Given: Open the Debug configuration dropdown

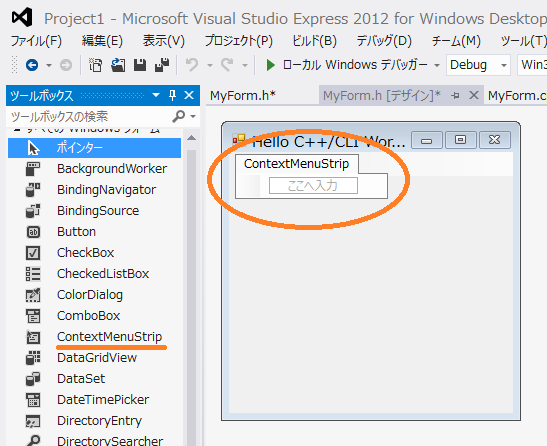Looking at the screenshot, I should point(478,65).
